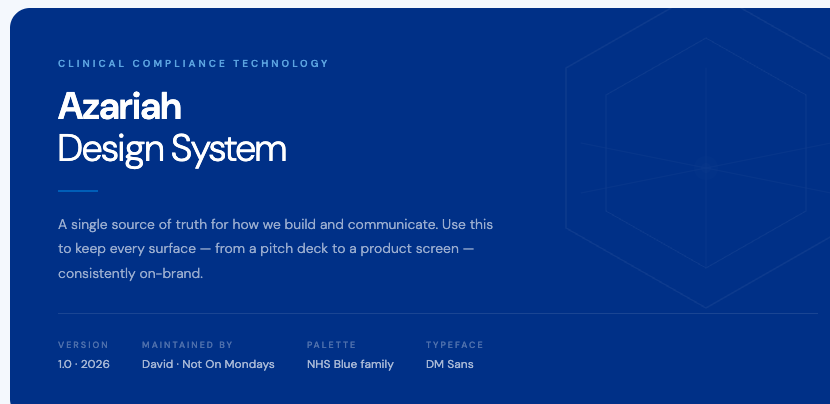830x404 pixels.
Task: Click the text 'consistently on-brand.'
Action: click(x=130, y=274)
